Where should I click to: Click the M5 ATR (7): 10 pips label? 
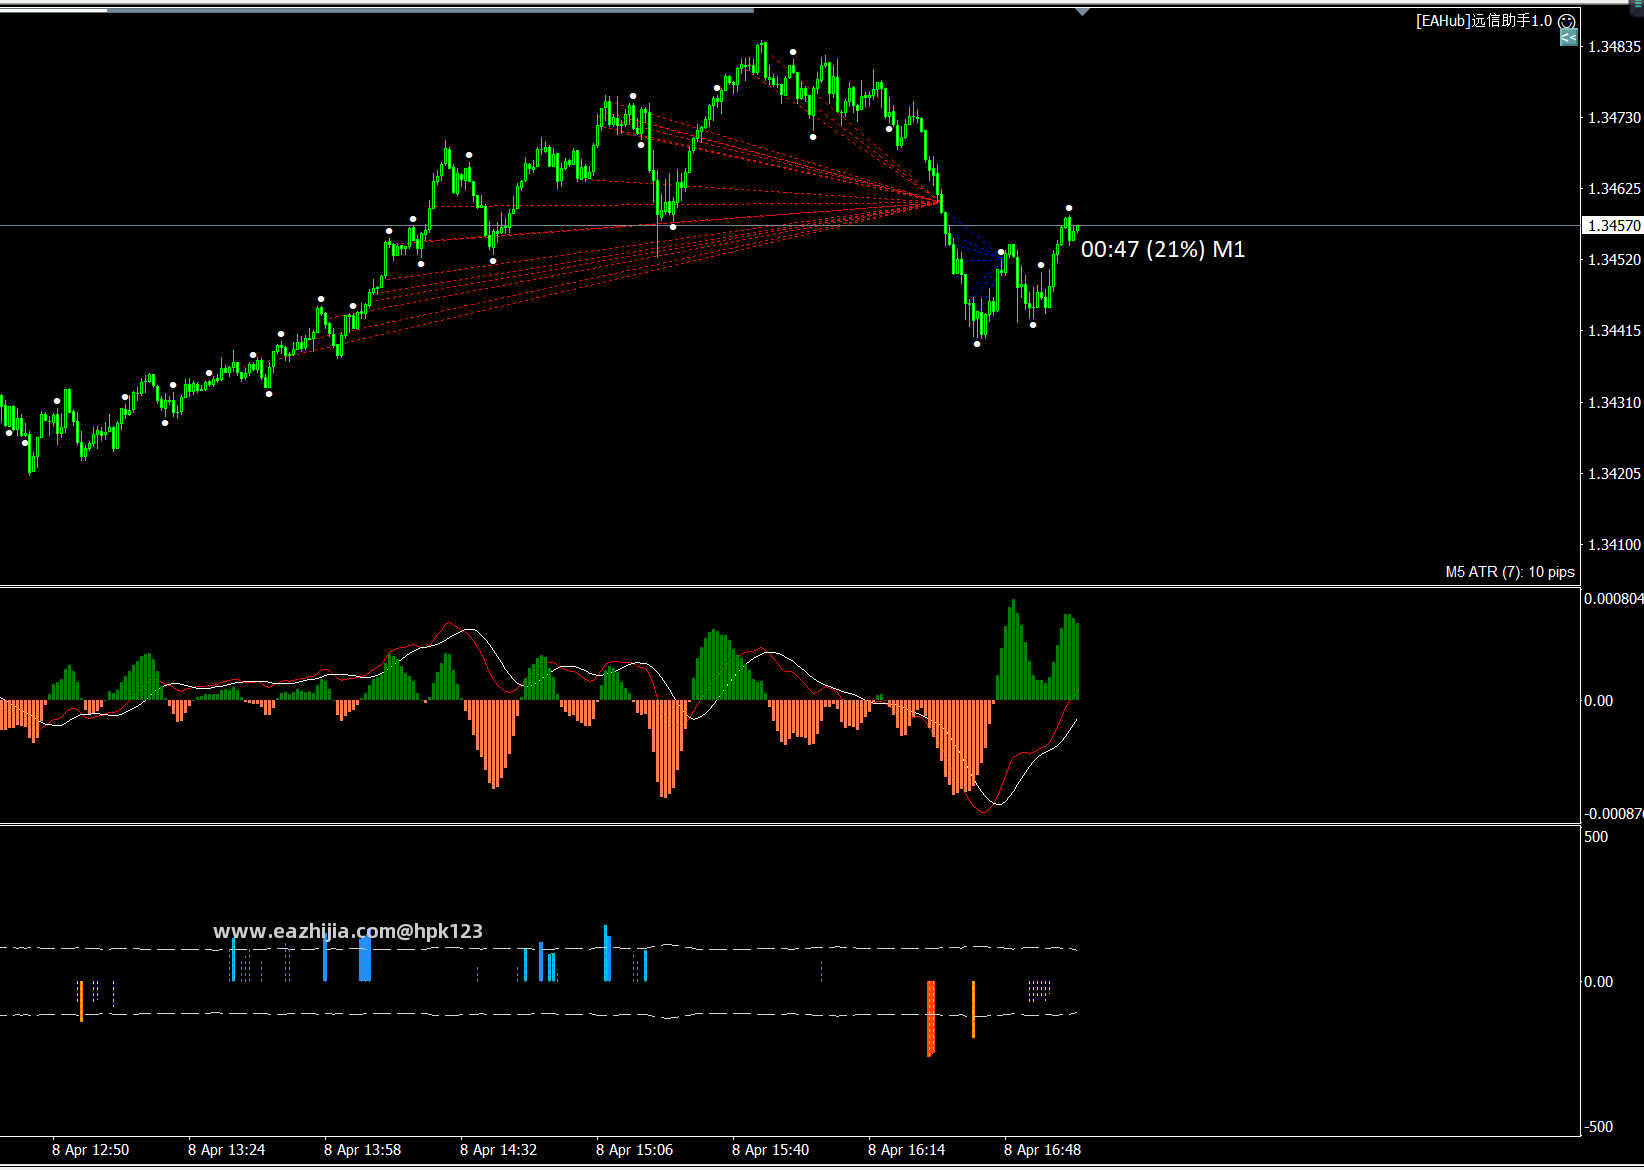[1510, 572]
